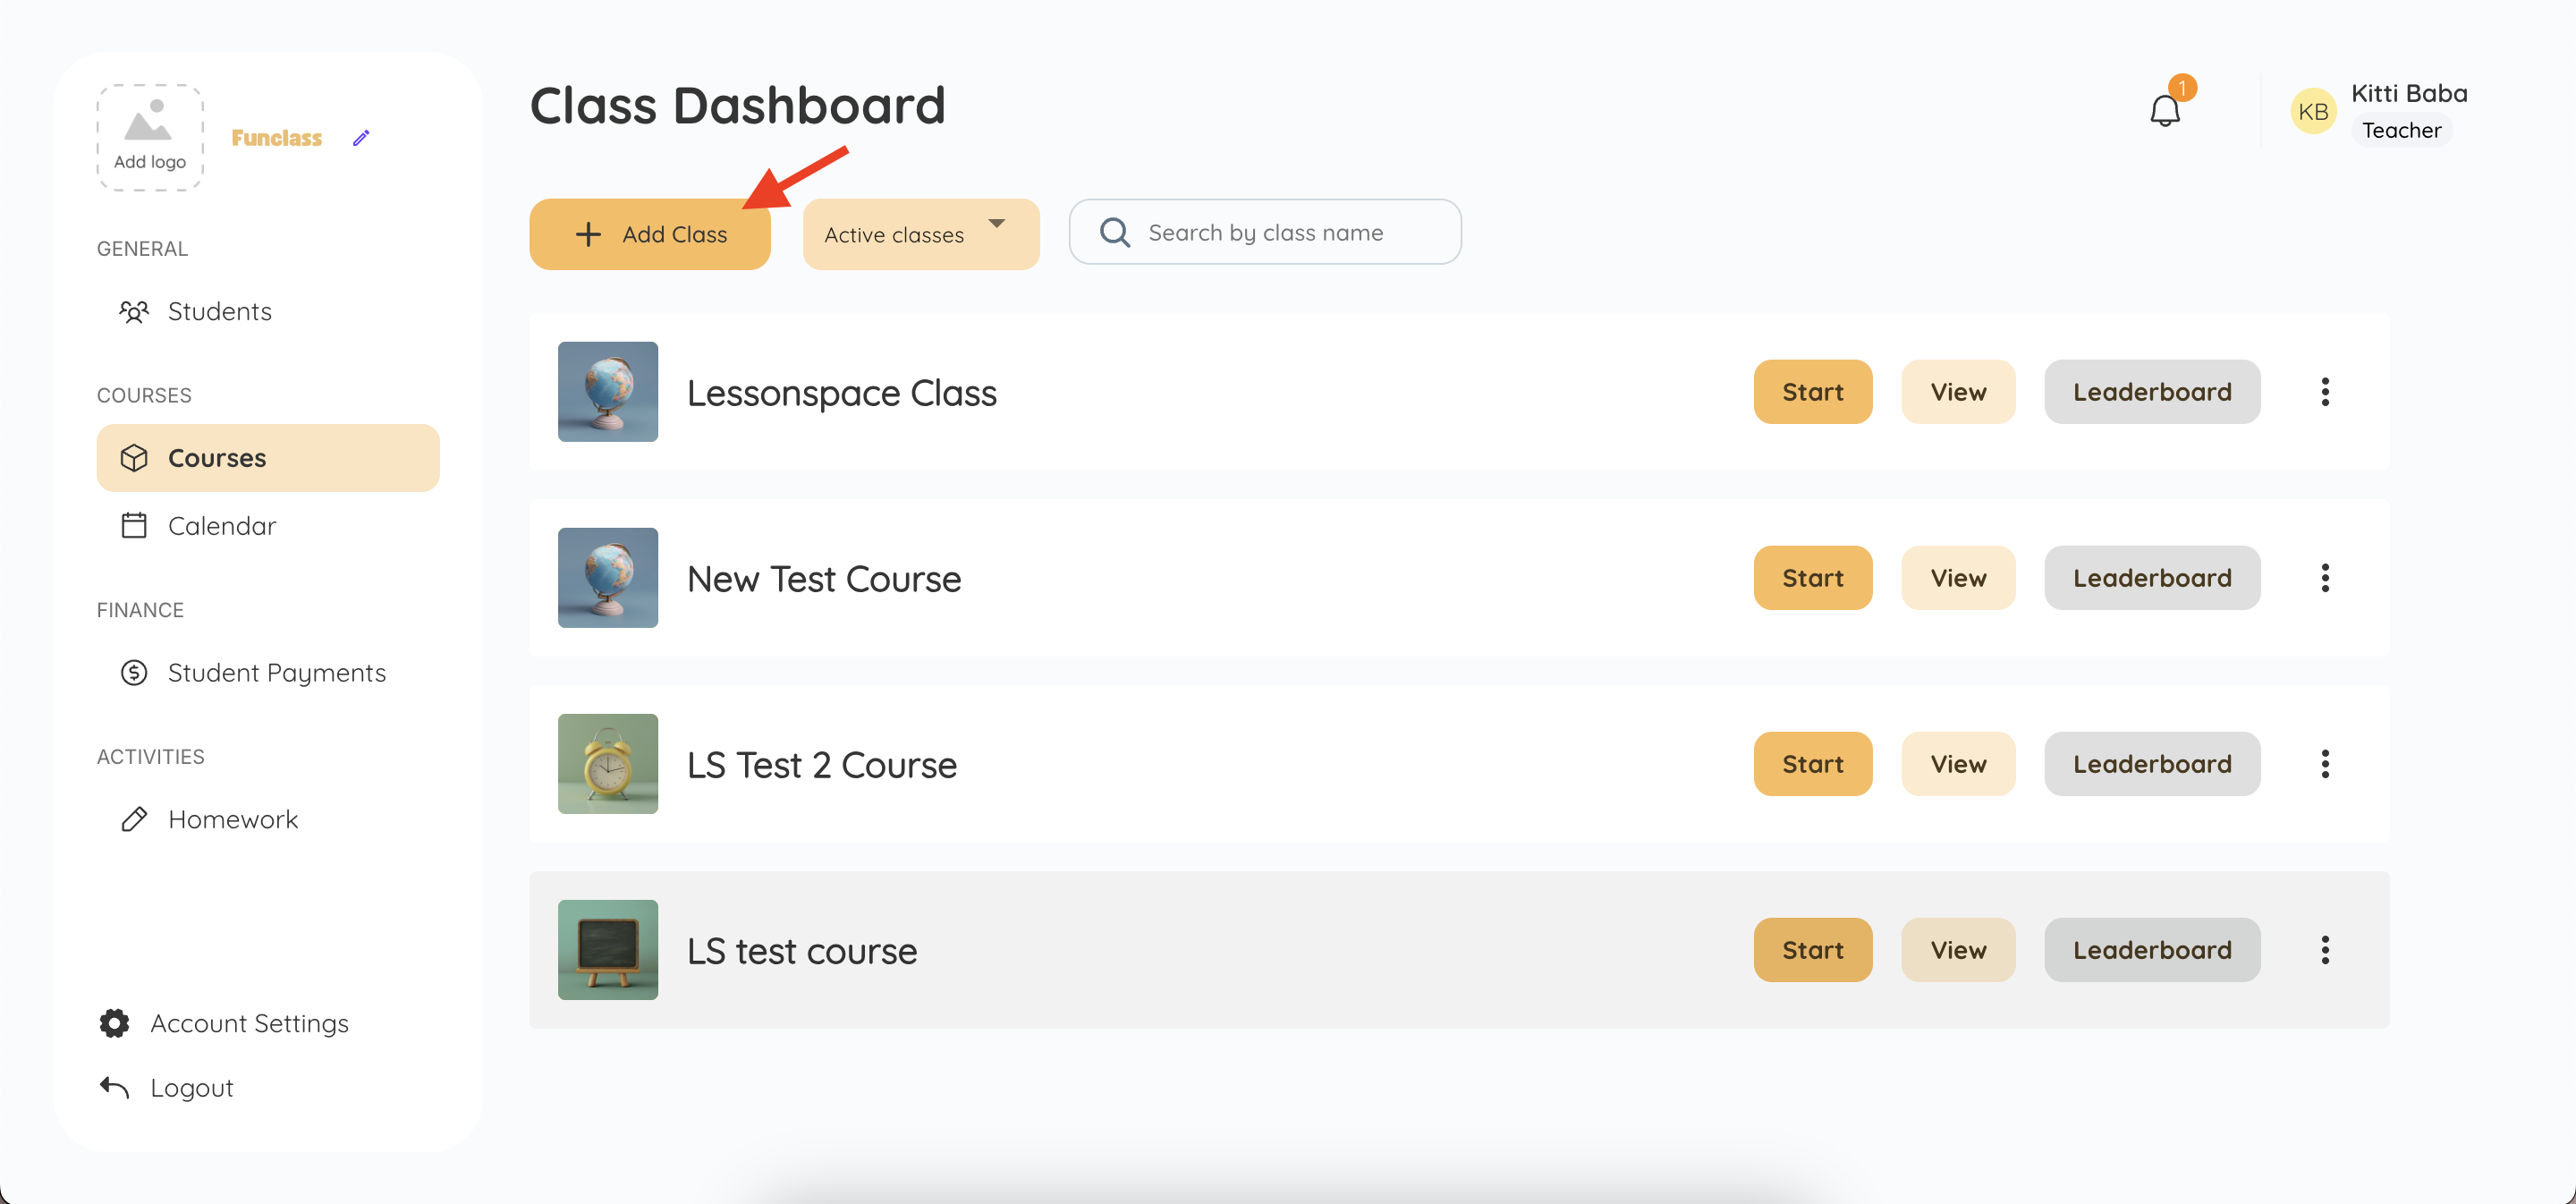Open Leaderboard for LS Test 2 Course
Viewport: 2576px width, 1204px height.
[2151, 764]
